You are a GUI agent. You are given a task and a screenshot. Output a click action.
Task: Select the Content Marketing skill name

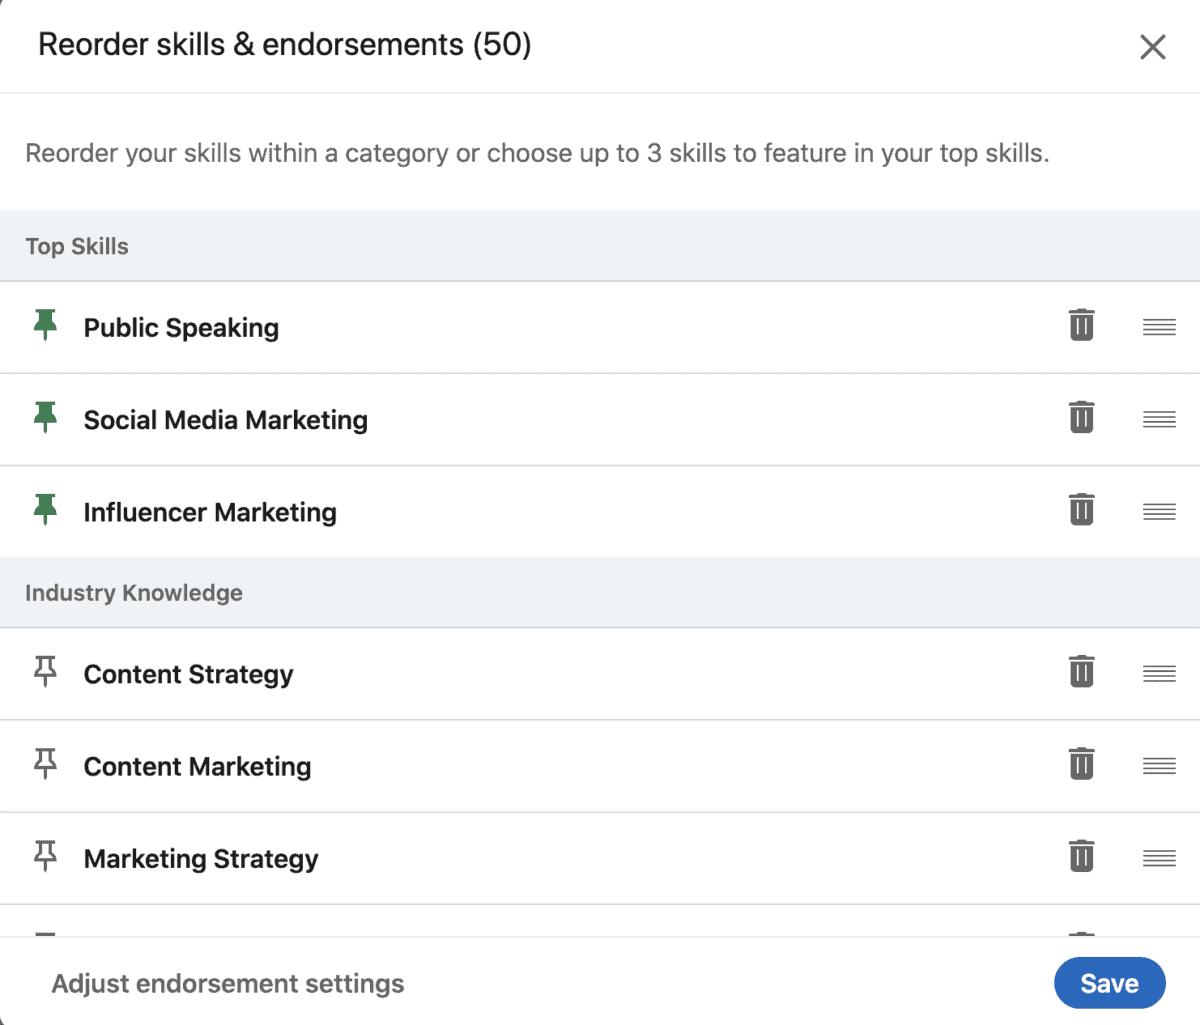198,767
